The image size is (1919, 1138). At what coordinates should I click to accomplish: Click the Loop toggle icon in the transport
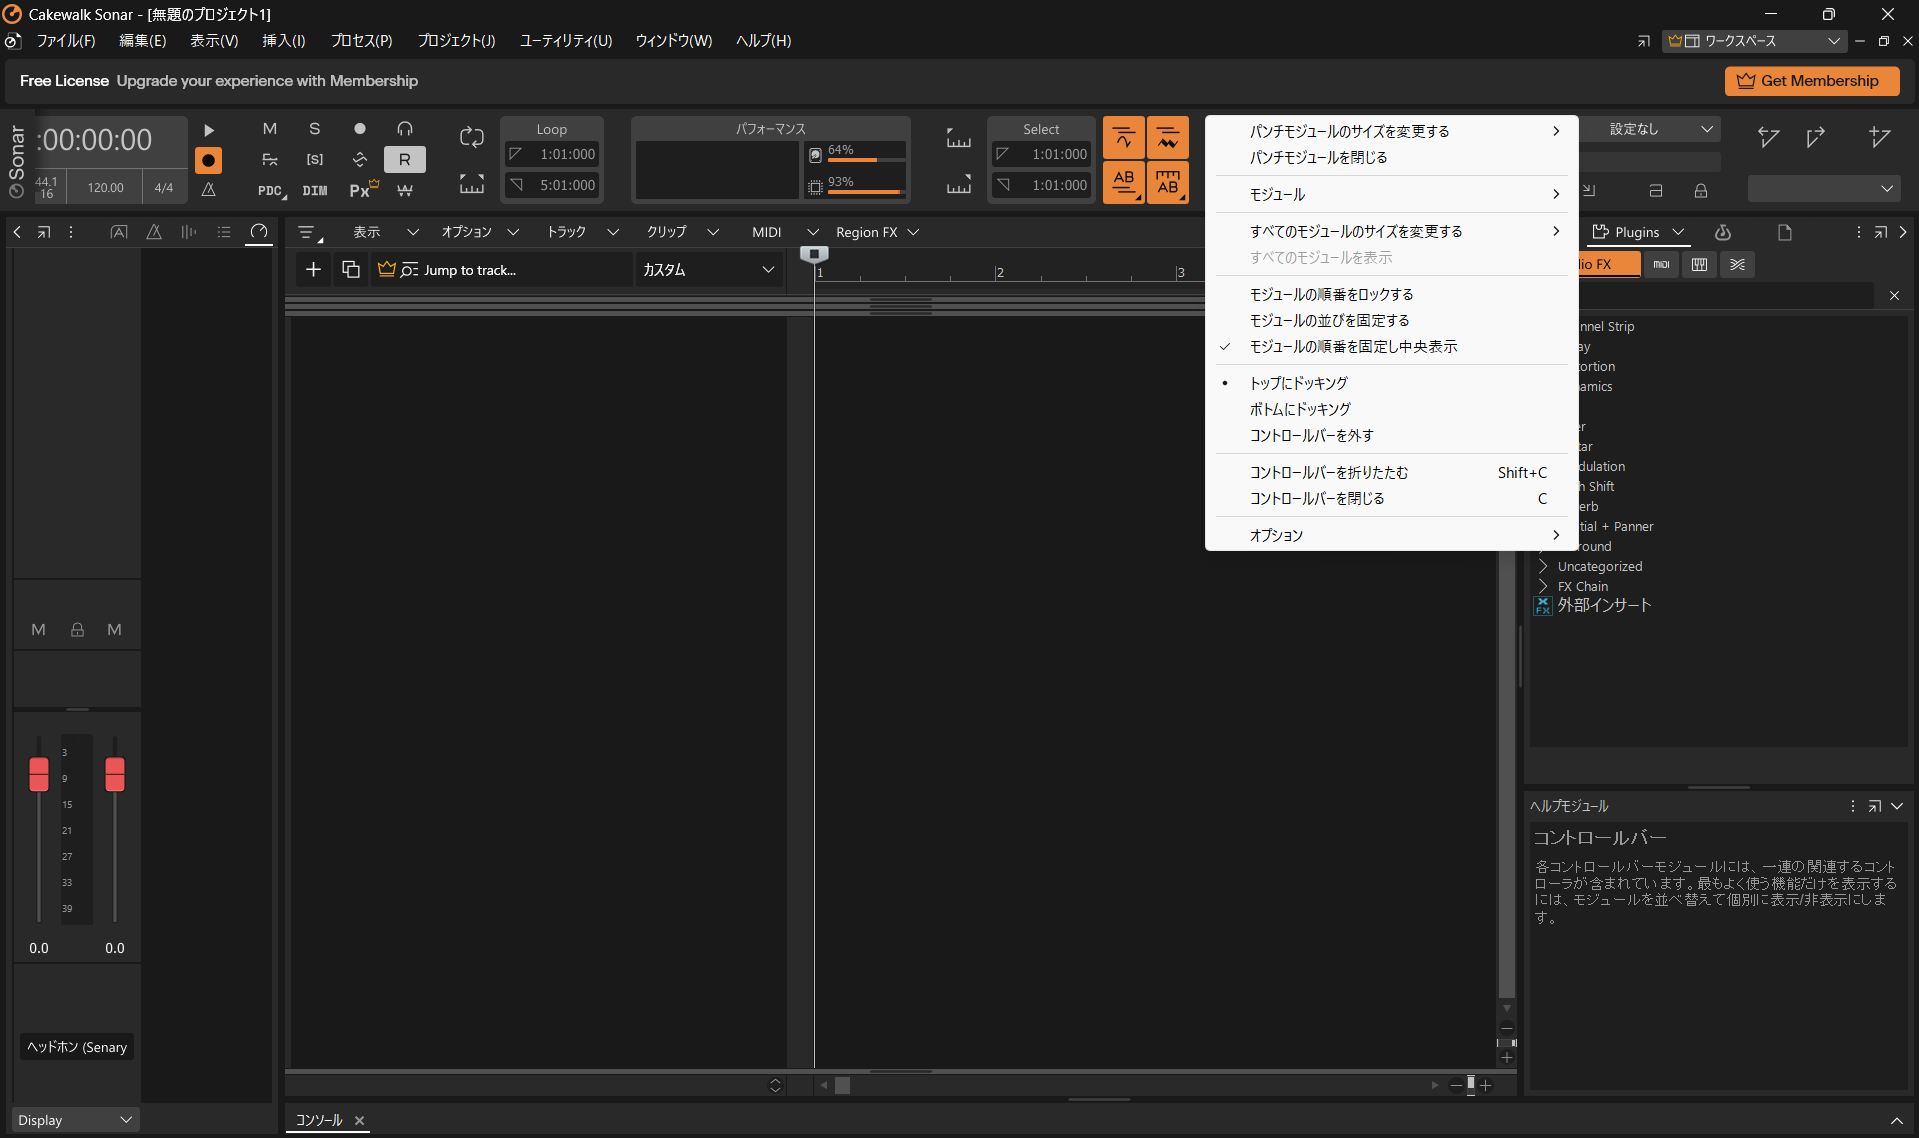pos(470,137)
